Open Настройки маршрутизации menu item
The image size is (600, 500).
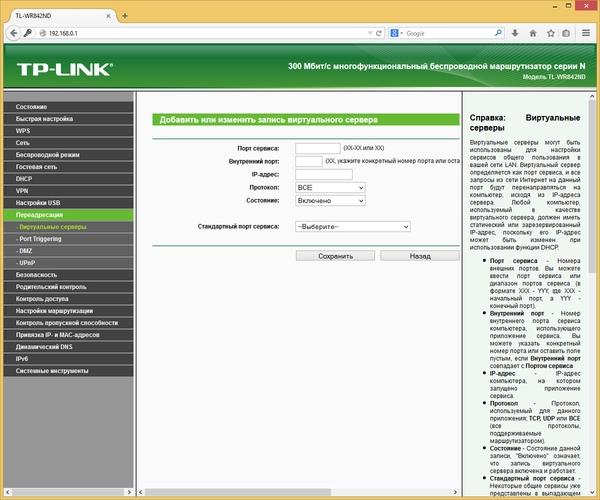[x=69, y=311]
